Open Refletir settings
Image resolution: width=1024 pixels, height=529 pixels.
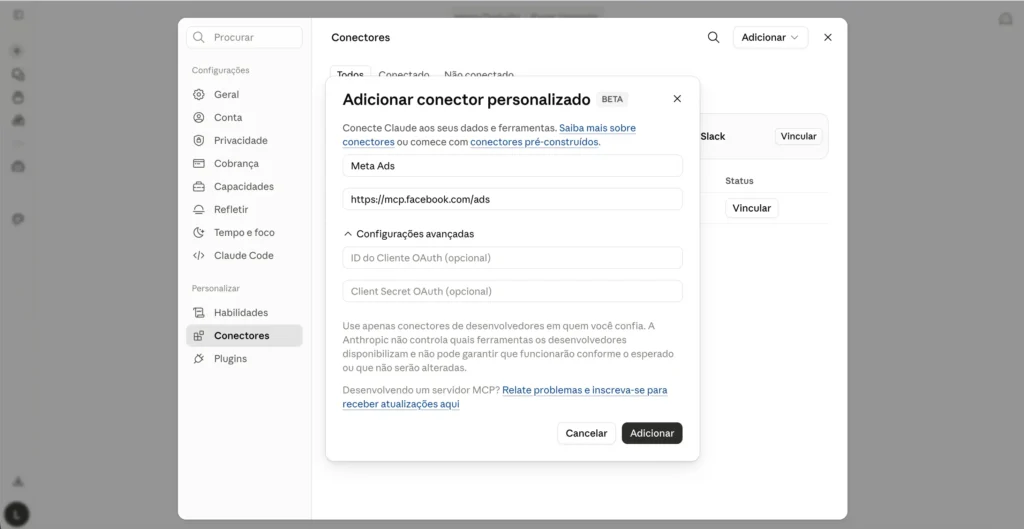click(x=244, y=210)
